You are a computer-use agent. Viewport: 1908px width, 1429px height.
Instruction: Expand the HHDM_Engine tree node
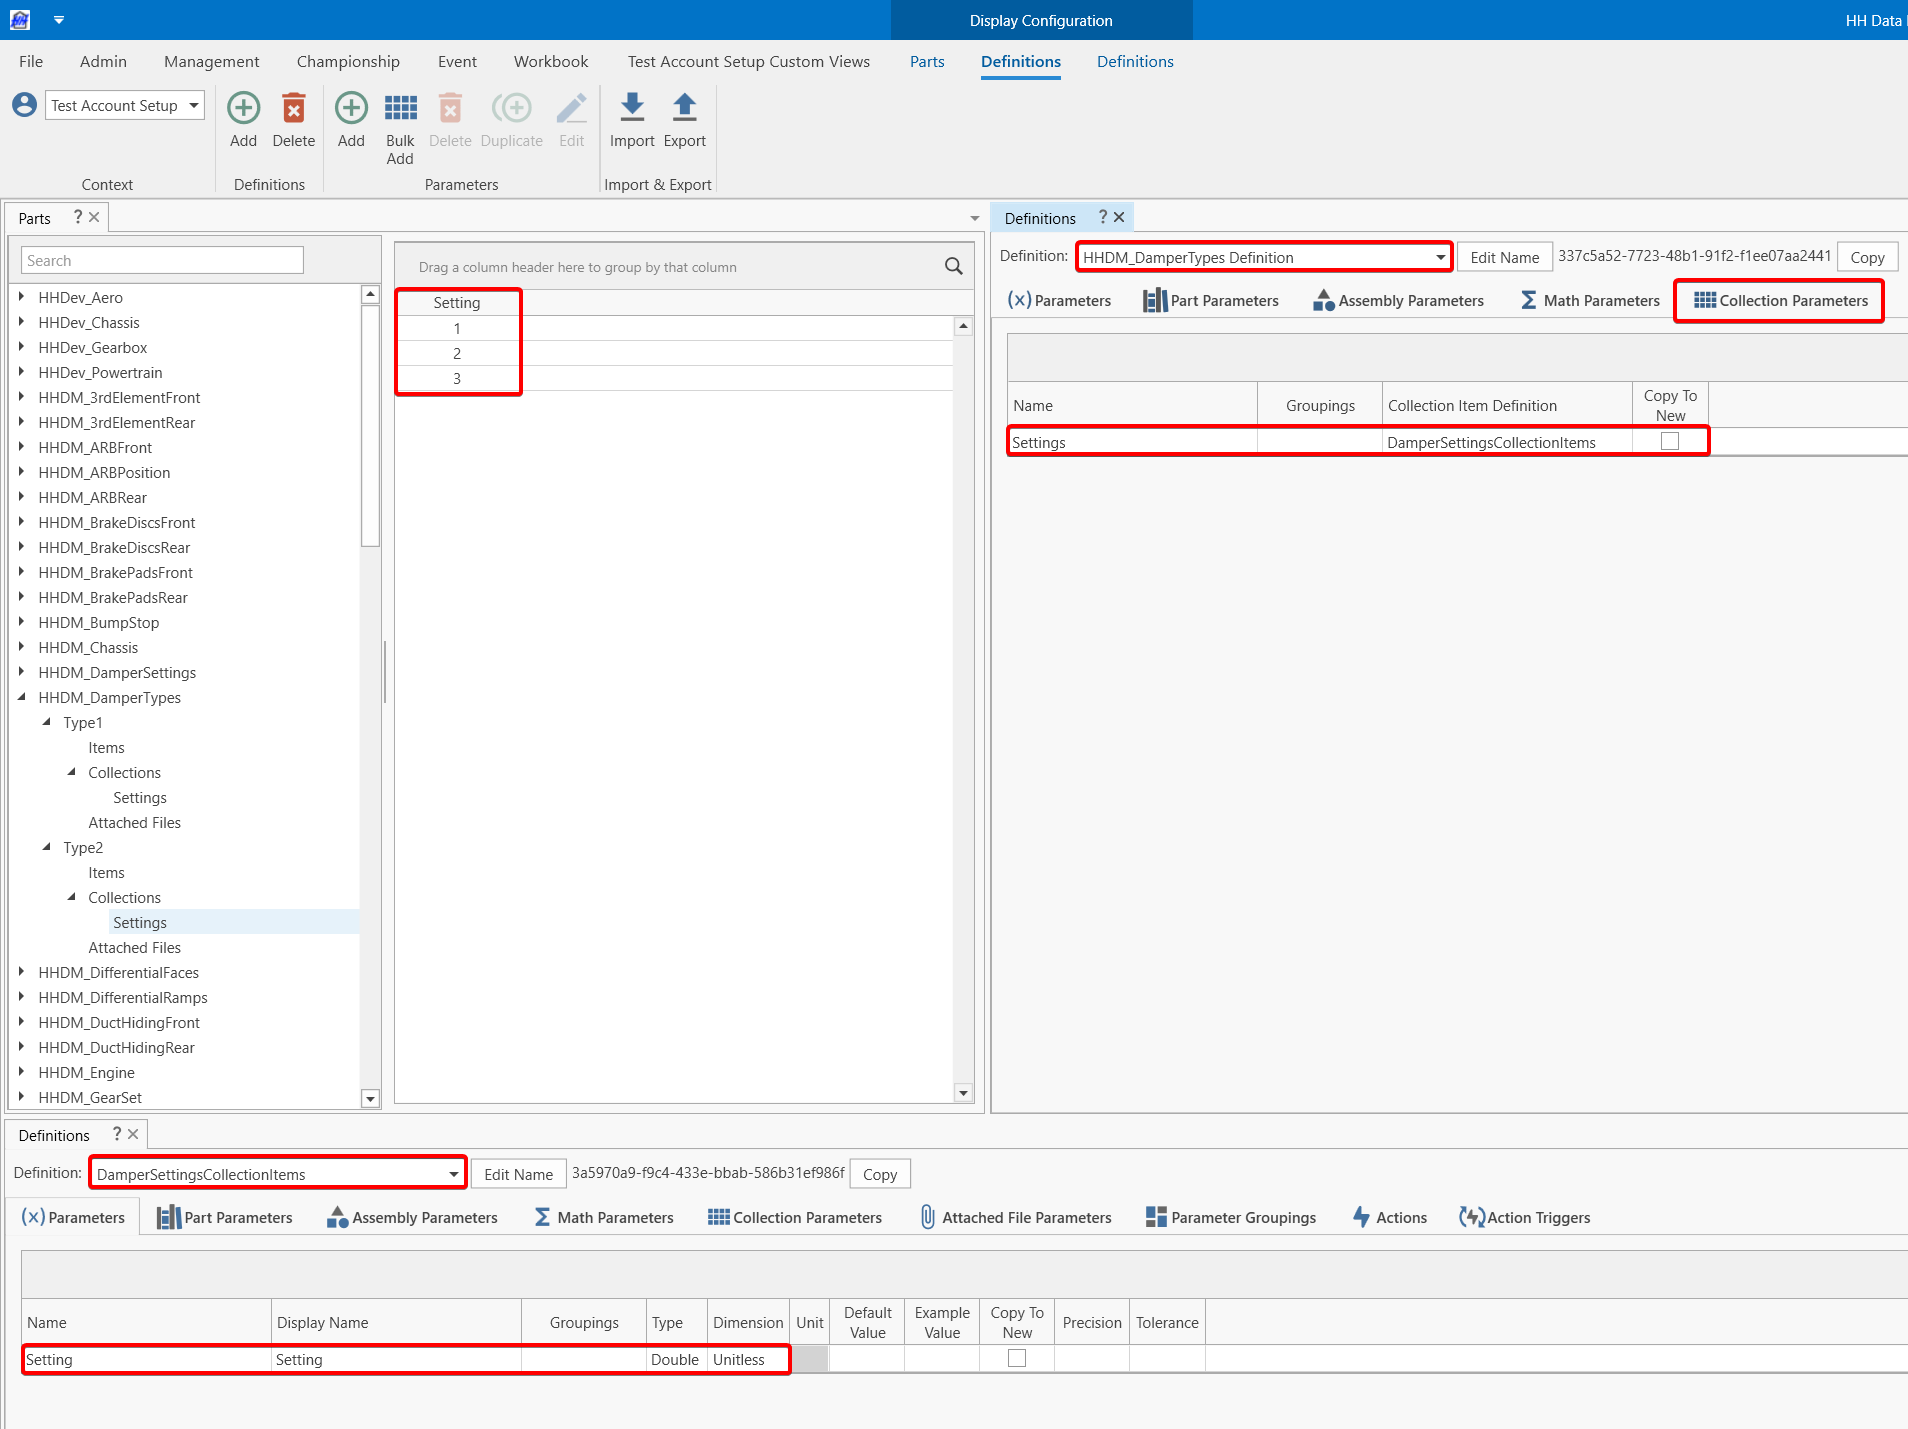[x=21, y=1072]
